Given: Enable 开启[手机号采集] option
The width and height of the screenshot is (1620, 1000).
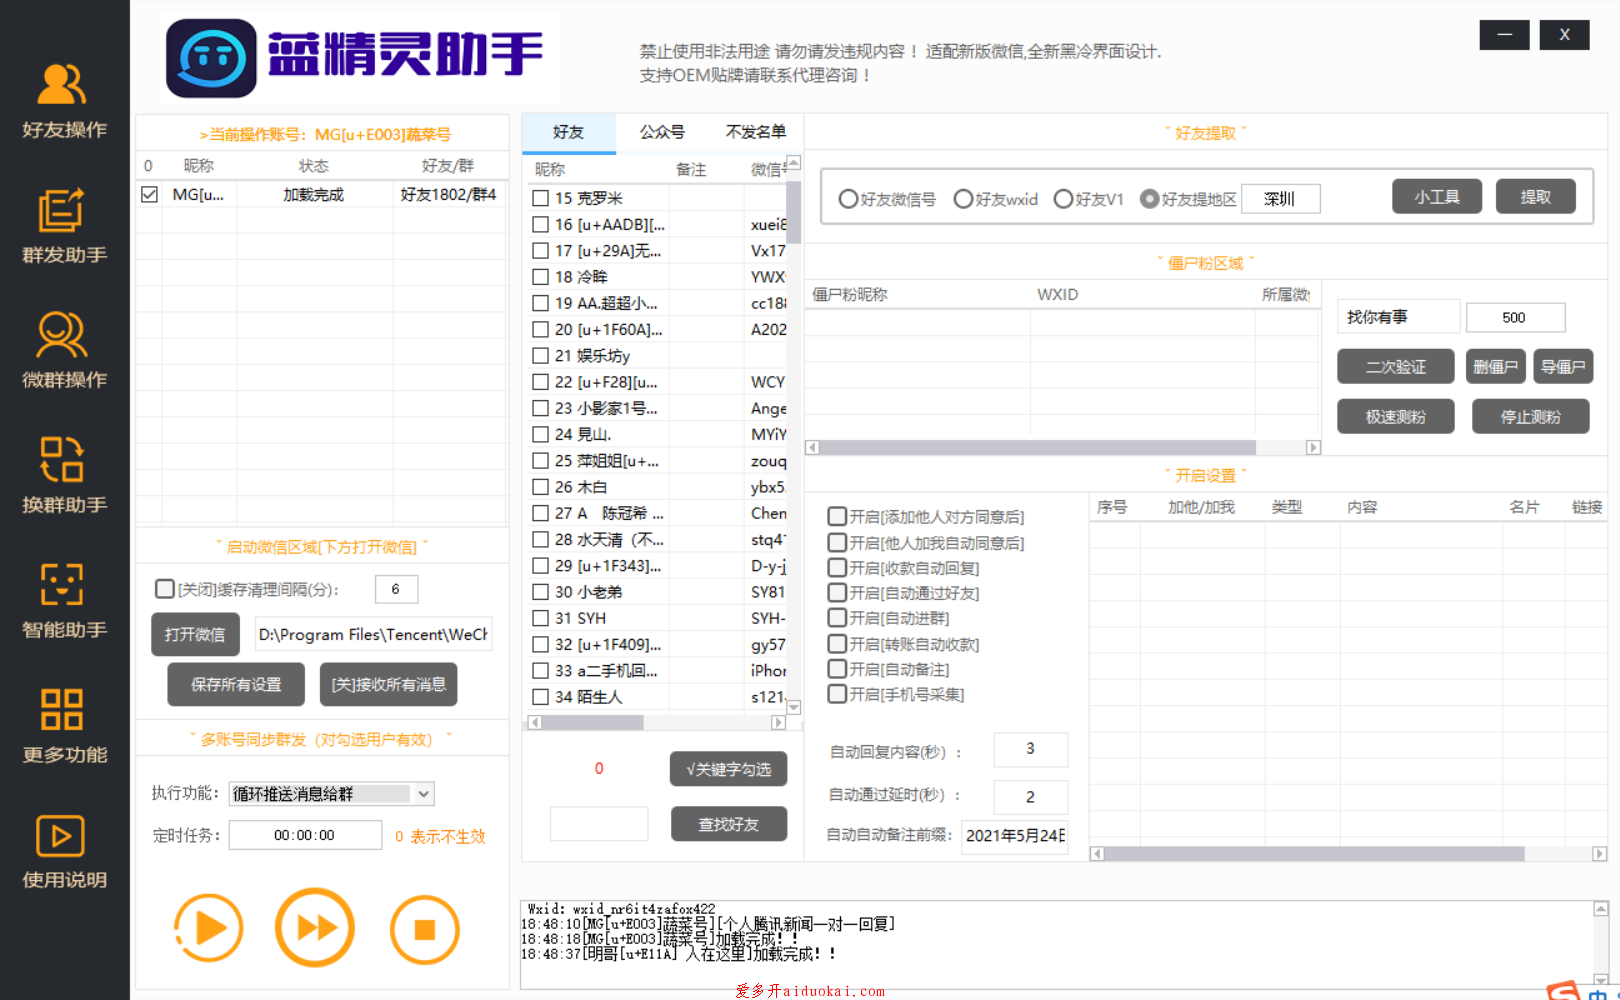Looking at the screenshot, I should (837, 694).
